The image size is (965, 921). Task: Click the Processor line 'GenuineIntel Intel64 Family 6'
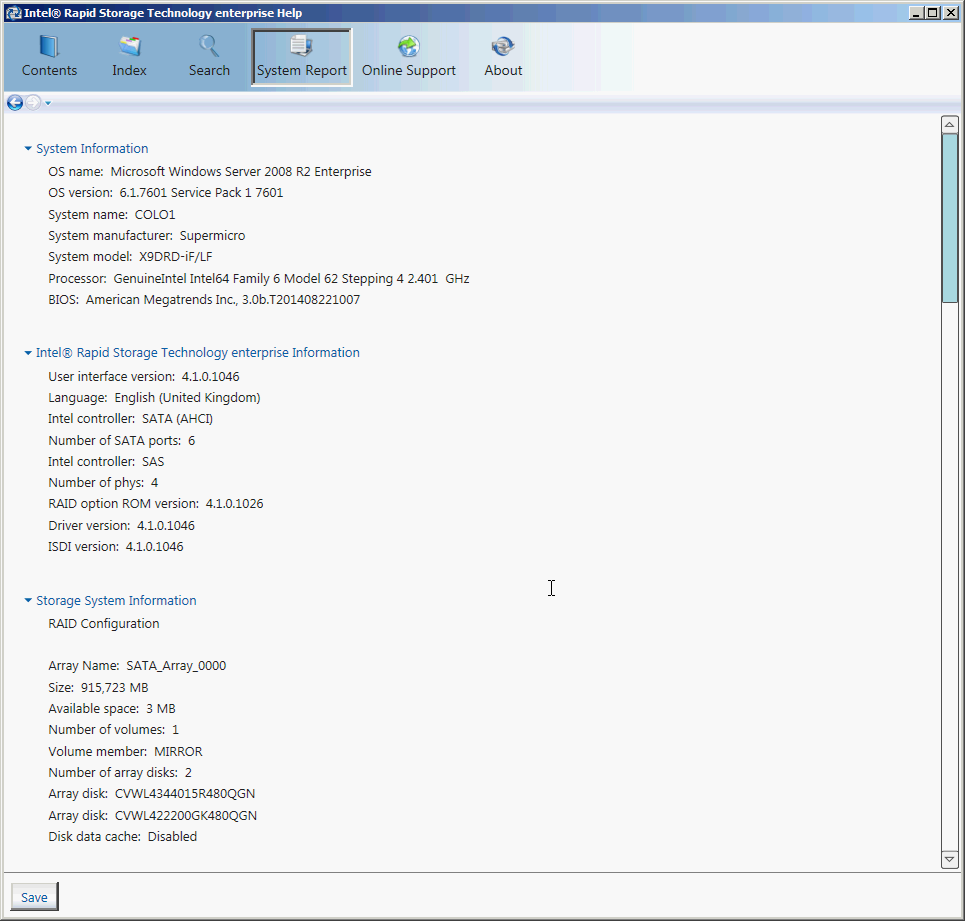(x=259, y=279)
